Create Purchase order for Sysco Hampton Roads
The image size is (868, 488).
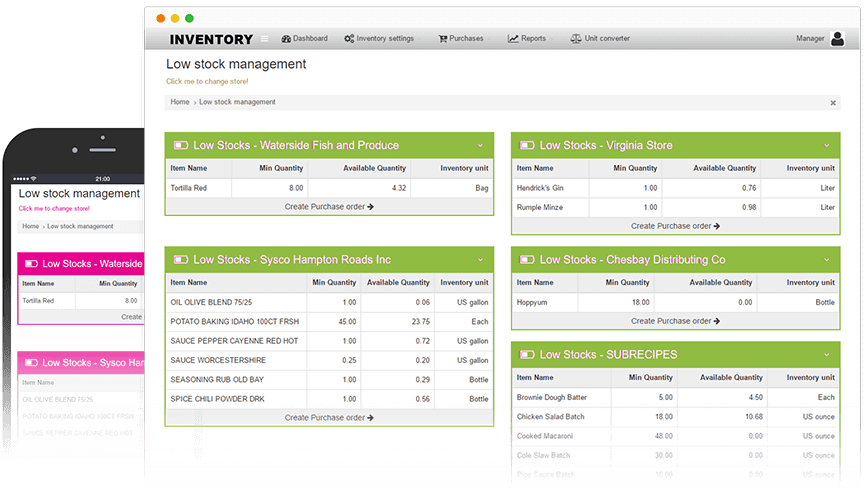pos(329,418)
